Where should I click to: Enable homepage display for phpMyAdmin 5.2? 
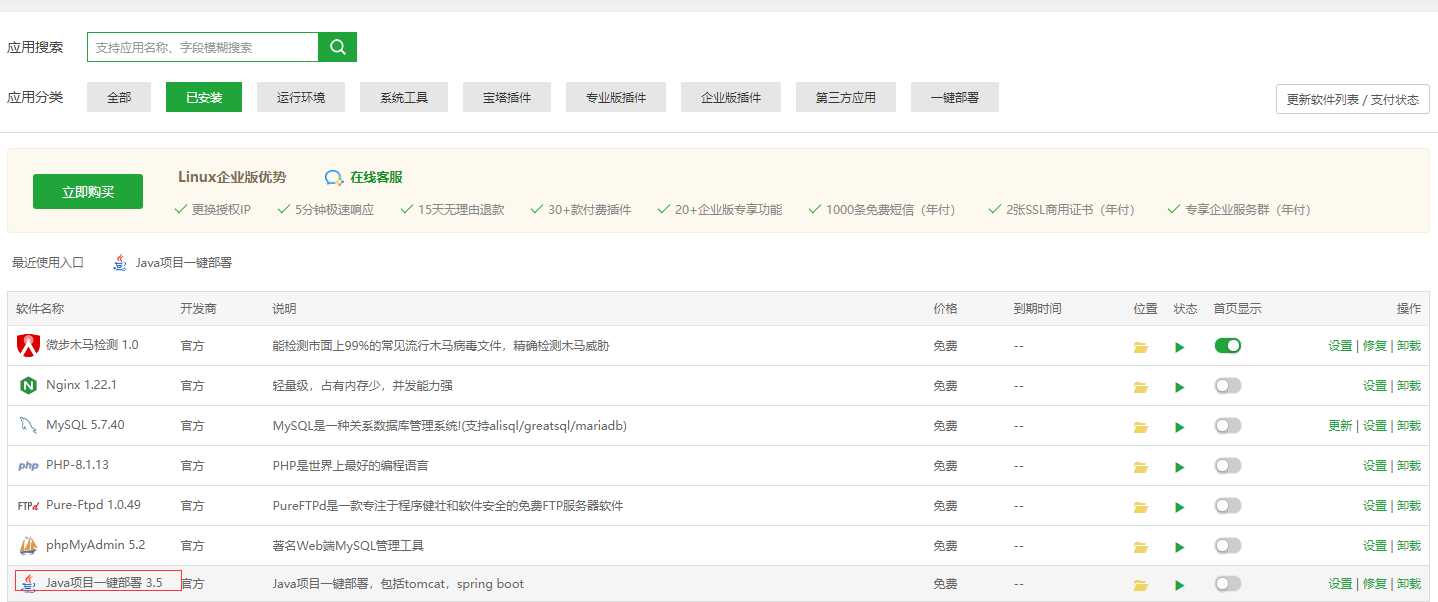pyautogui.click(x=1228, y=545)
